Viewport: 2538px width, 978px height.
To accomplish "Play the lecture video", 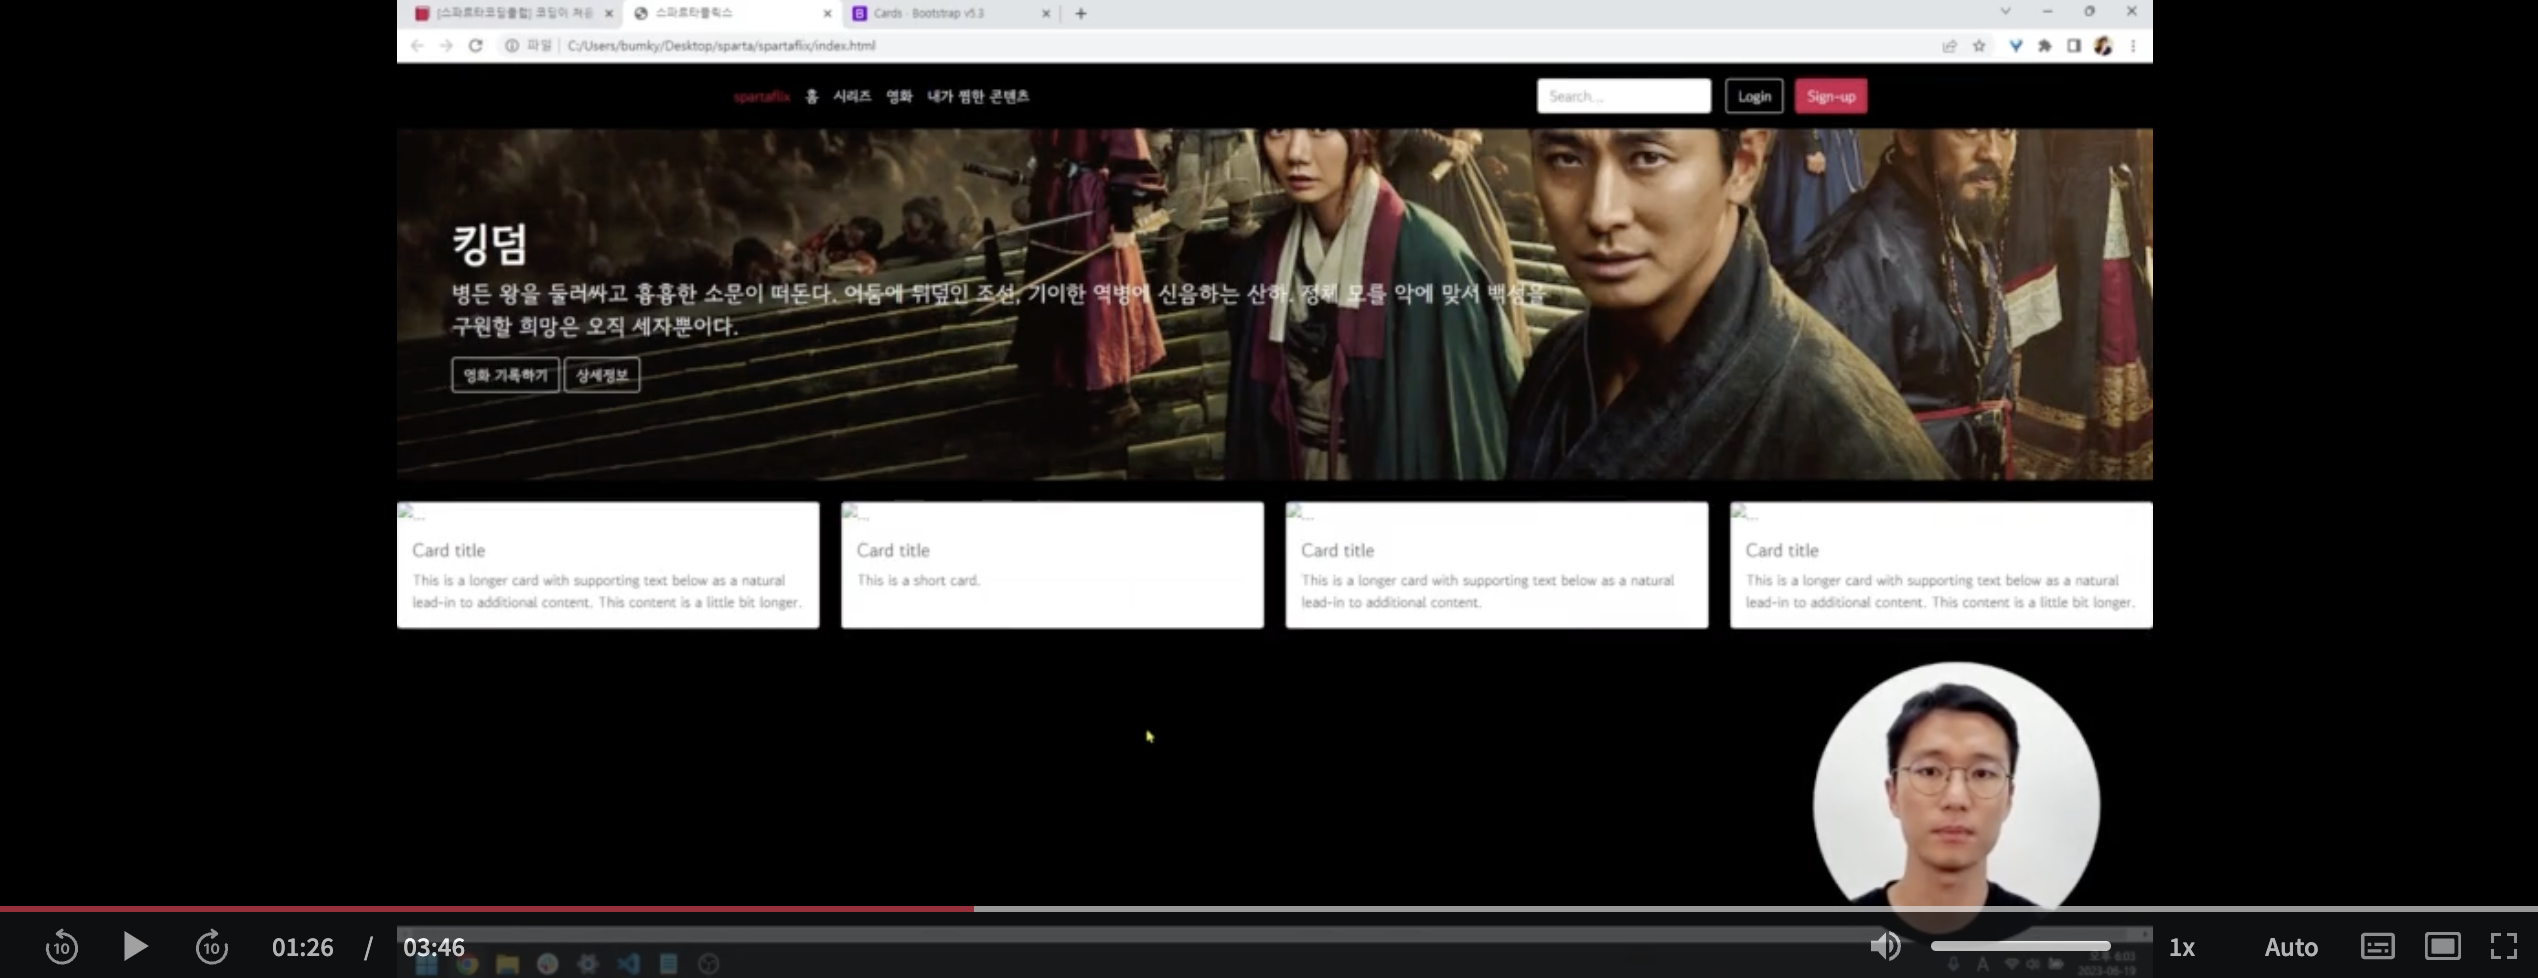I will click(x=135, y=946).
